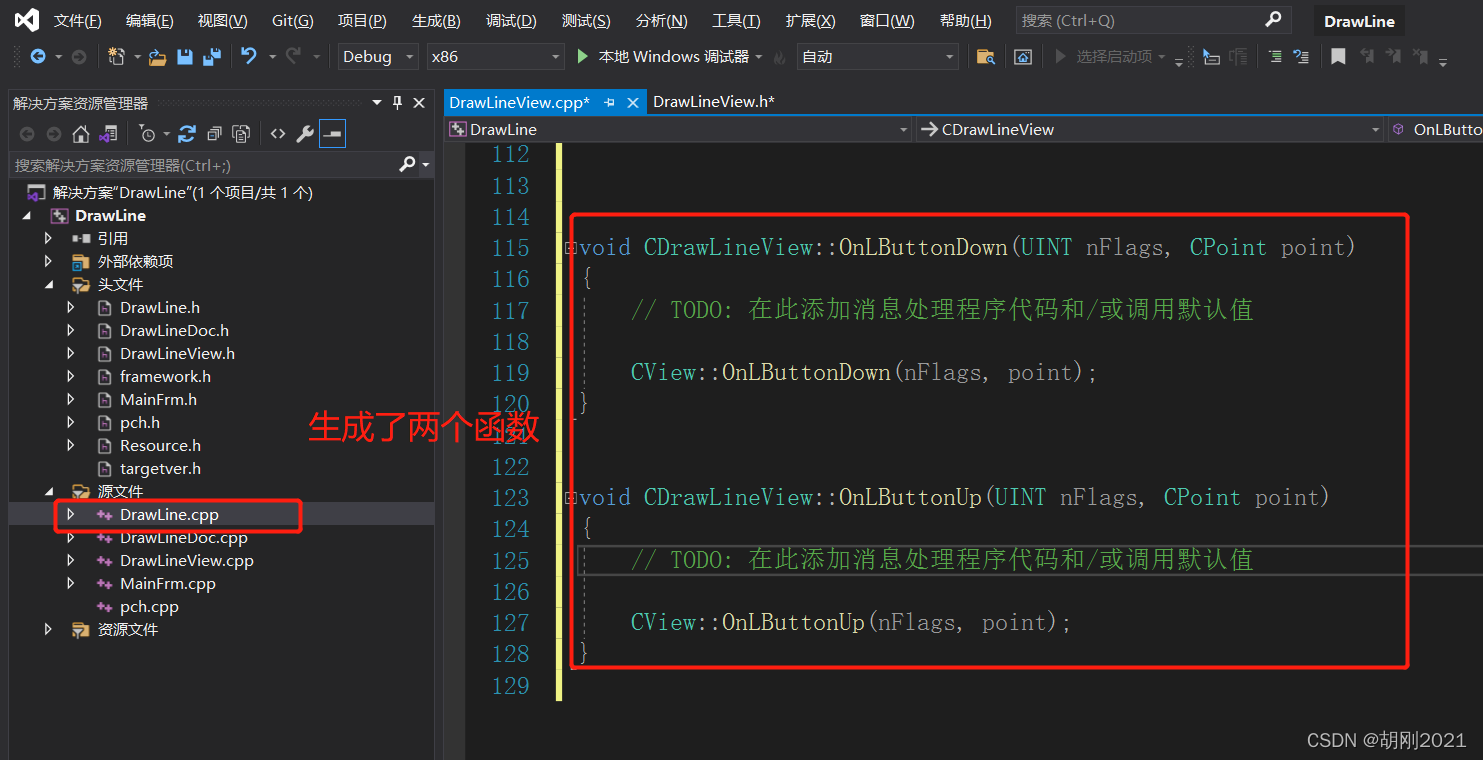The image size is (1483, 760).
Task: Expand the 资源文件 folder
Action: (x=48, y=629)
